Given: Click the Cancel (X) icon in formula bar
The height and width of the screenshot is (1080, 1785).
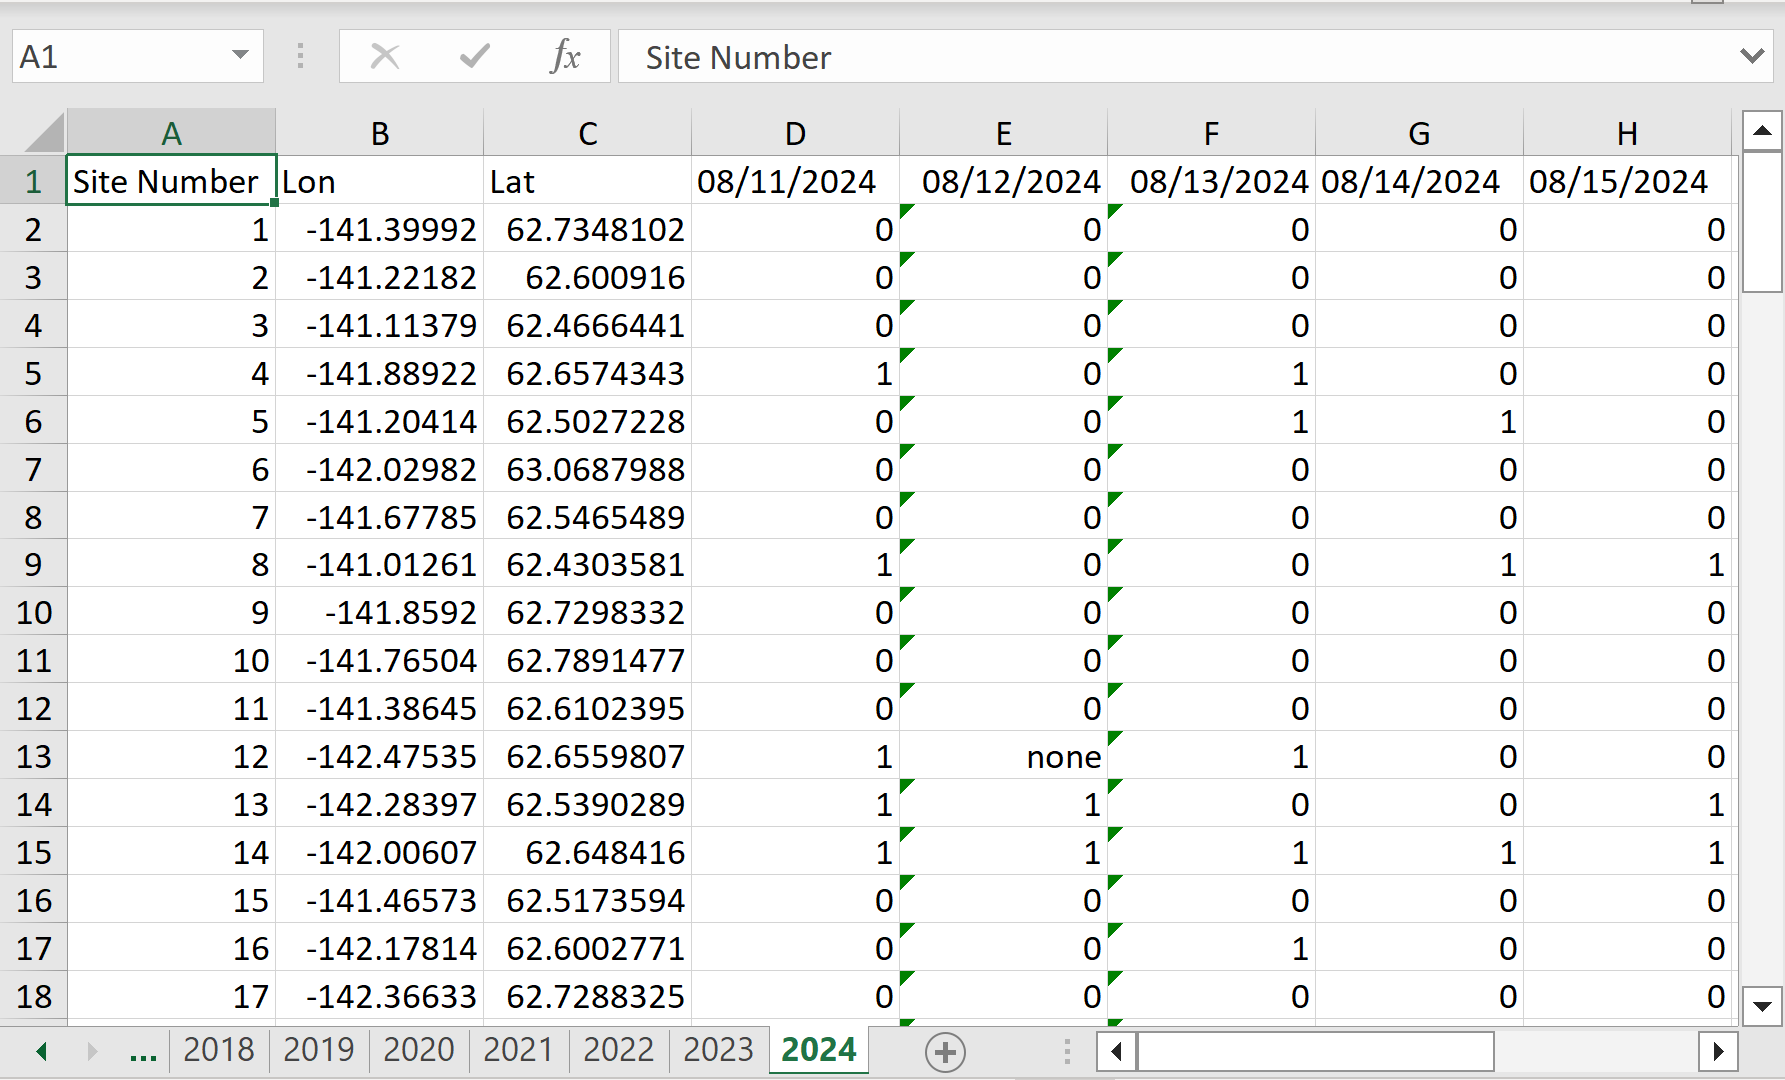Looking at the screenshot, I should (384, 56).
